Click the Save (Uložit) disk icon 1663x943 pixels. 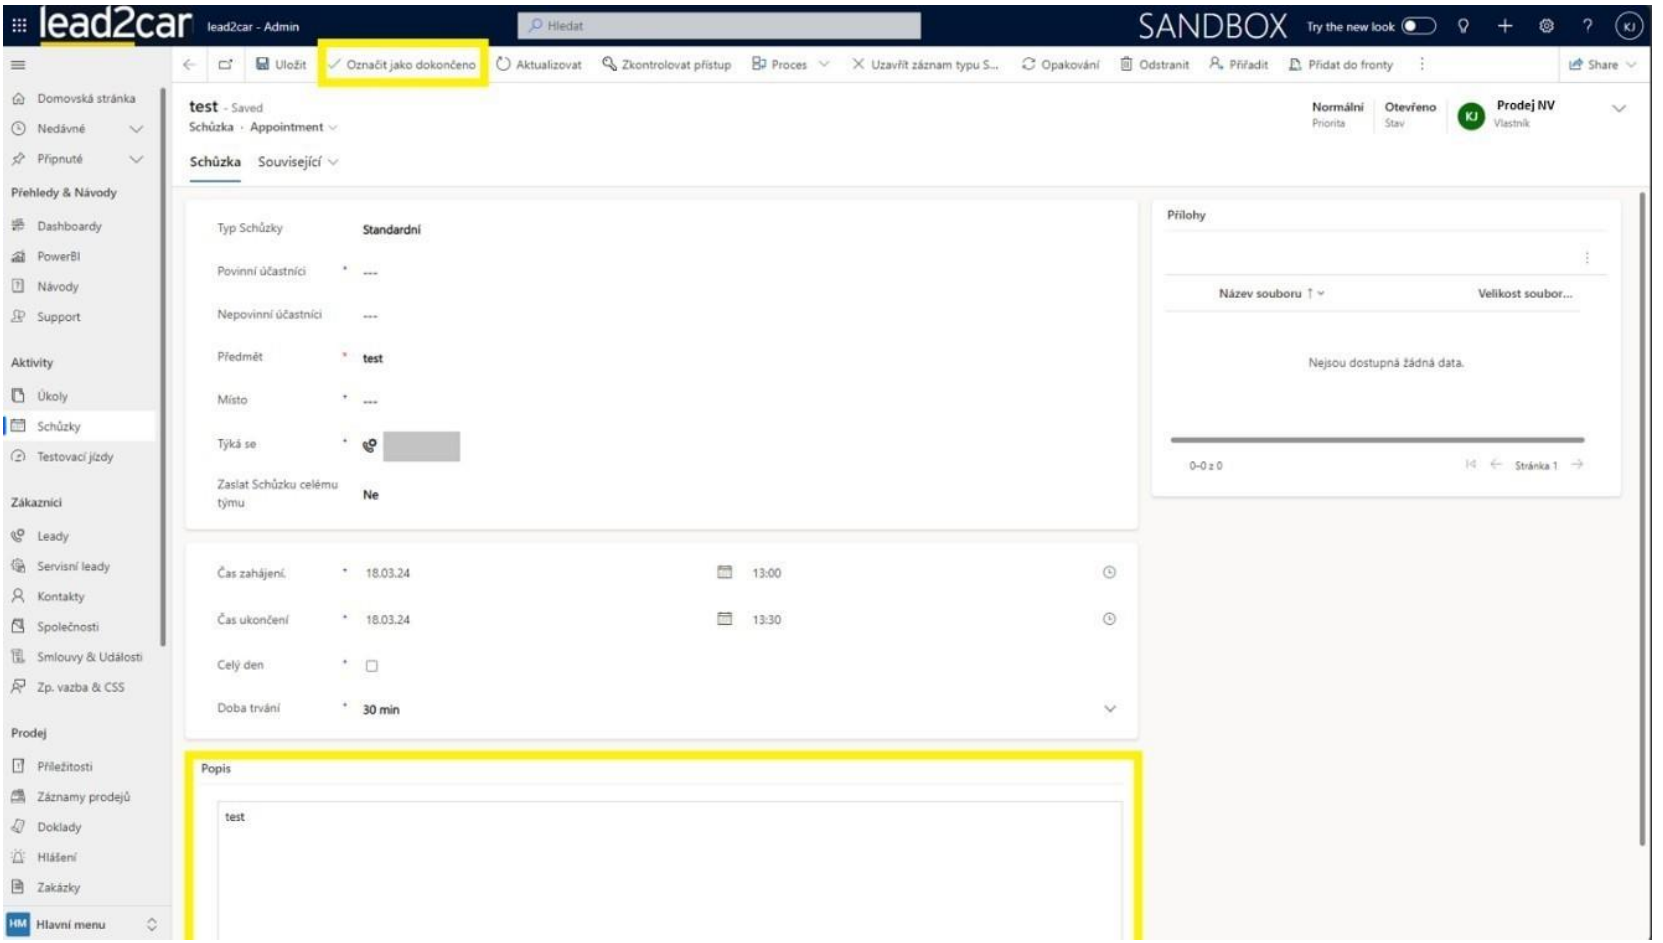[x=263, y=64]
